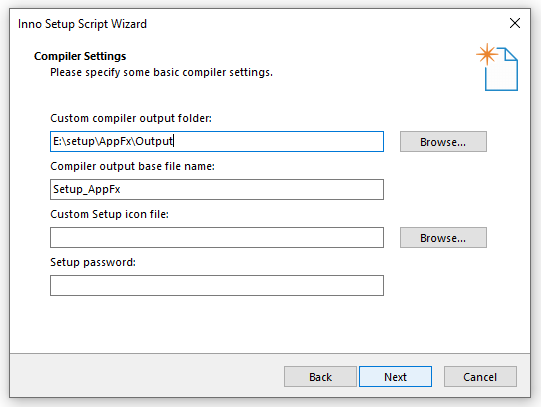Focus the Setup password field
The width and height of the screenshot is (541, 407).
[x=217, y=285]
